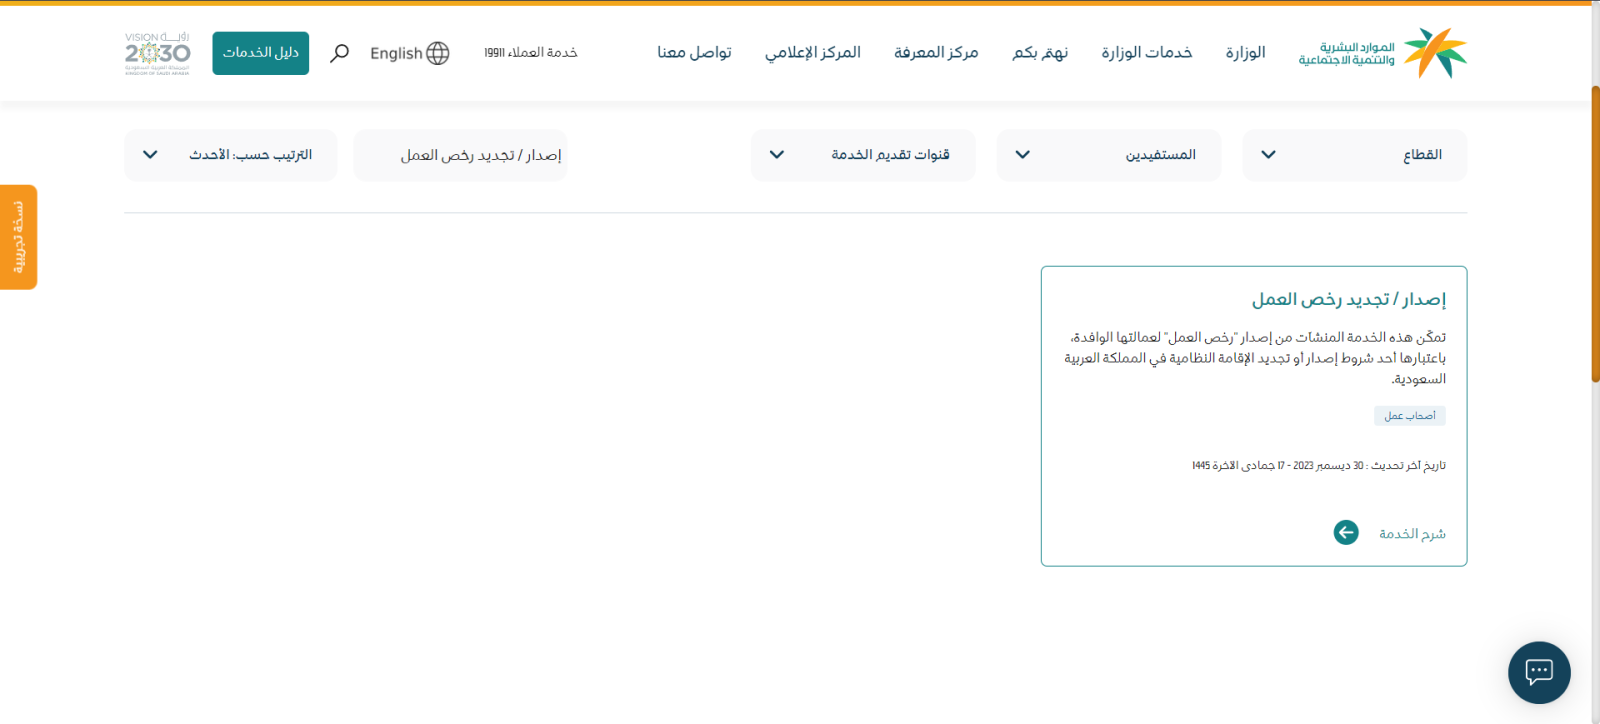The image size is (1600, 724).
Task: Click the Vision 2030 logo
Action: 157,53
